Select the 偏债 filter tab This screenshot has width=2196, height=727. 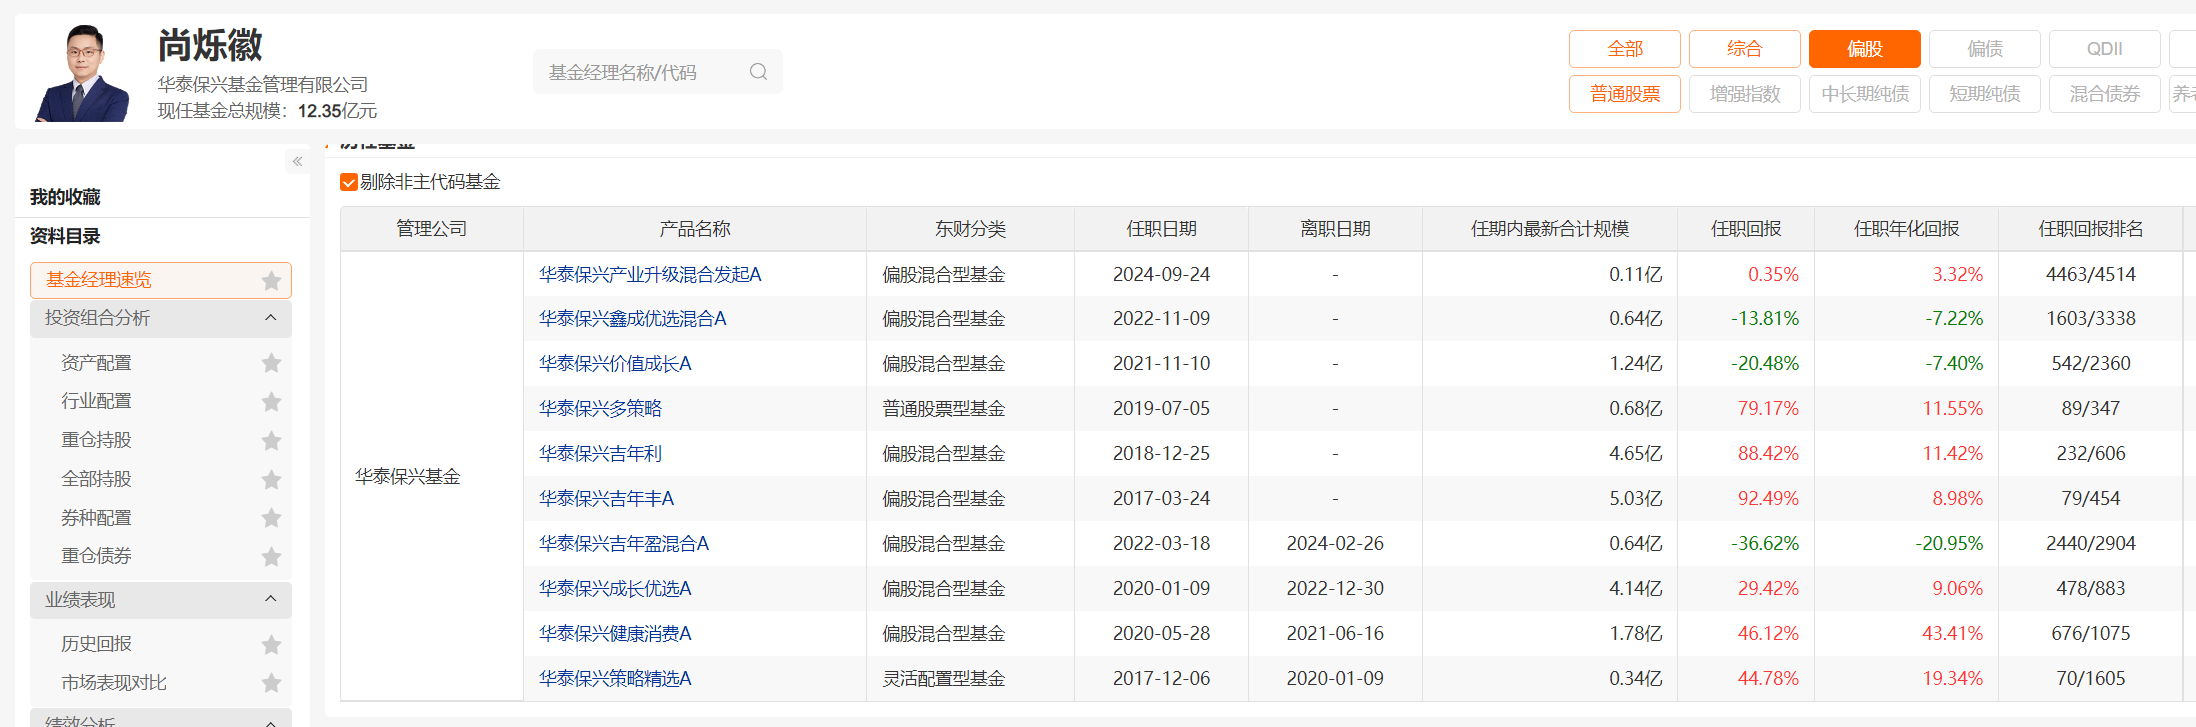click(1985, 49)
